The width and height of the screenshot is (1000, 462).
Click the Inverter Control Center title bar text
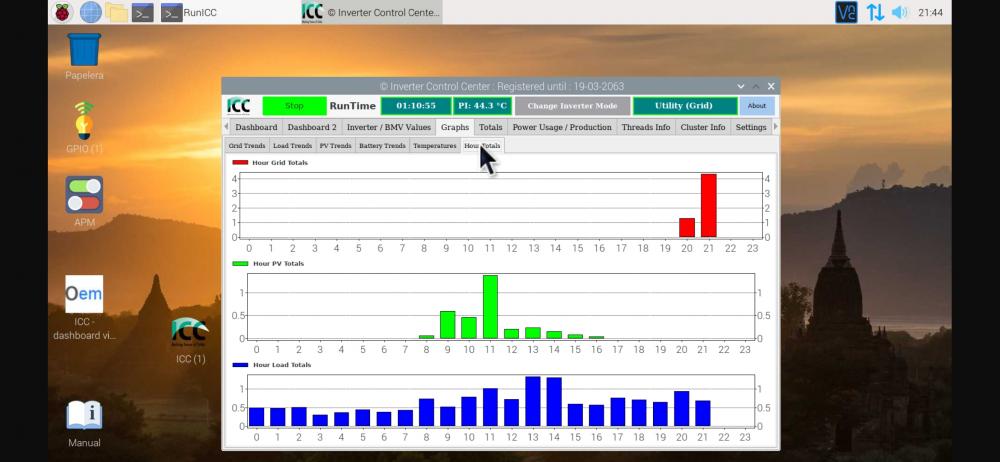(x=502, y=86)
